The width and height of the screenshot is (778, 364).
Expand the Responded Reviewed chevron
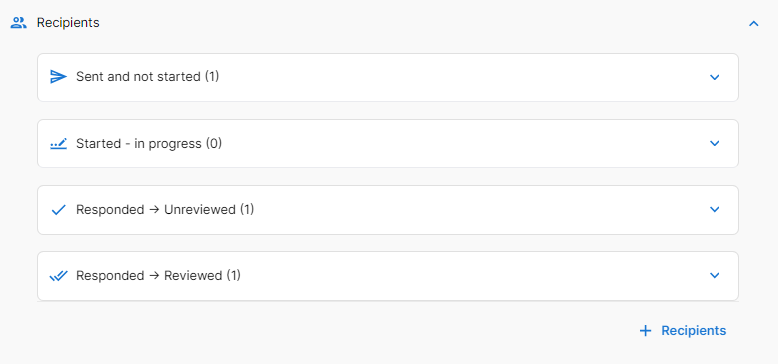tap(714, 275)
